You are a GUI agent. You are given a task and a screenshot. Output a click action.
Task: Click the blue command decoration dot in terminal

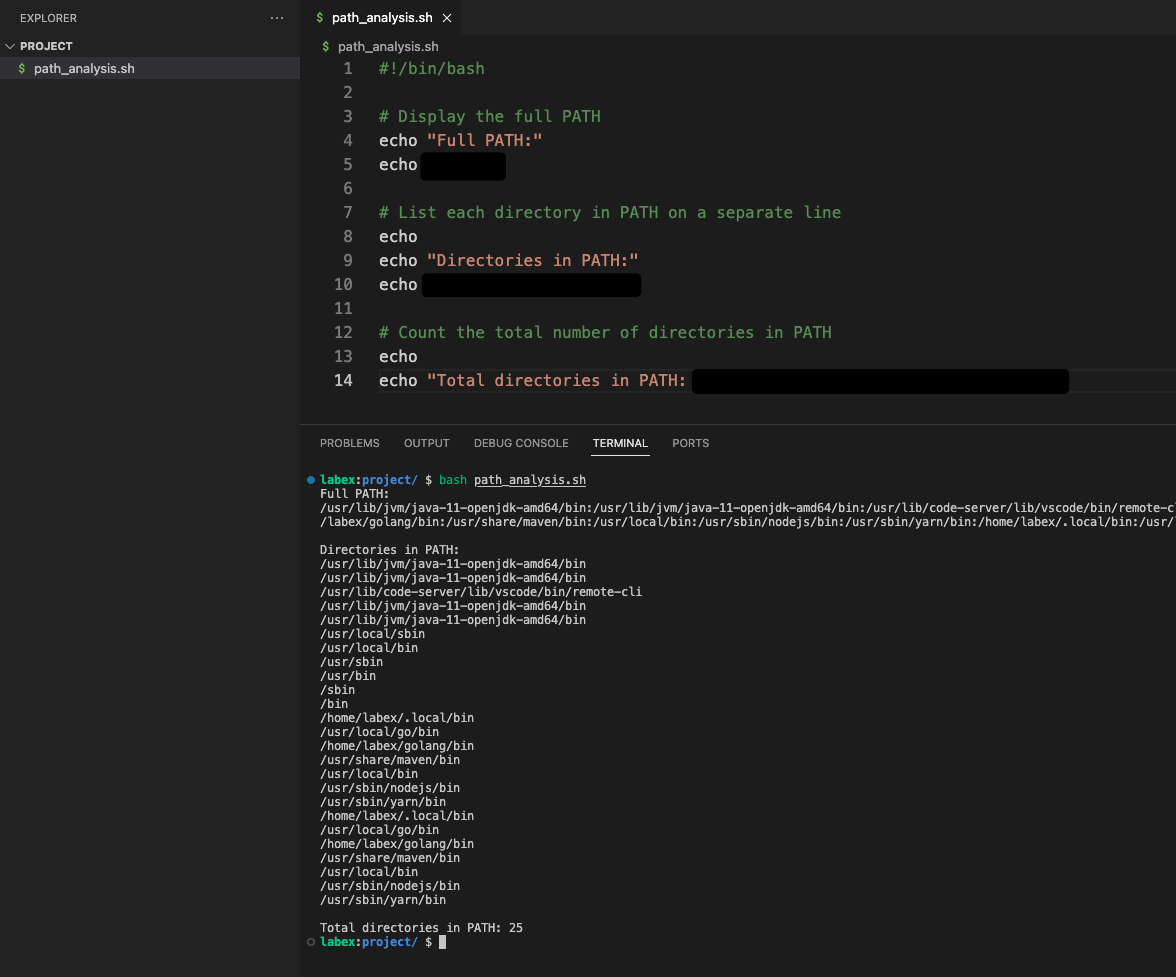point(311,480)
